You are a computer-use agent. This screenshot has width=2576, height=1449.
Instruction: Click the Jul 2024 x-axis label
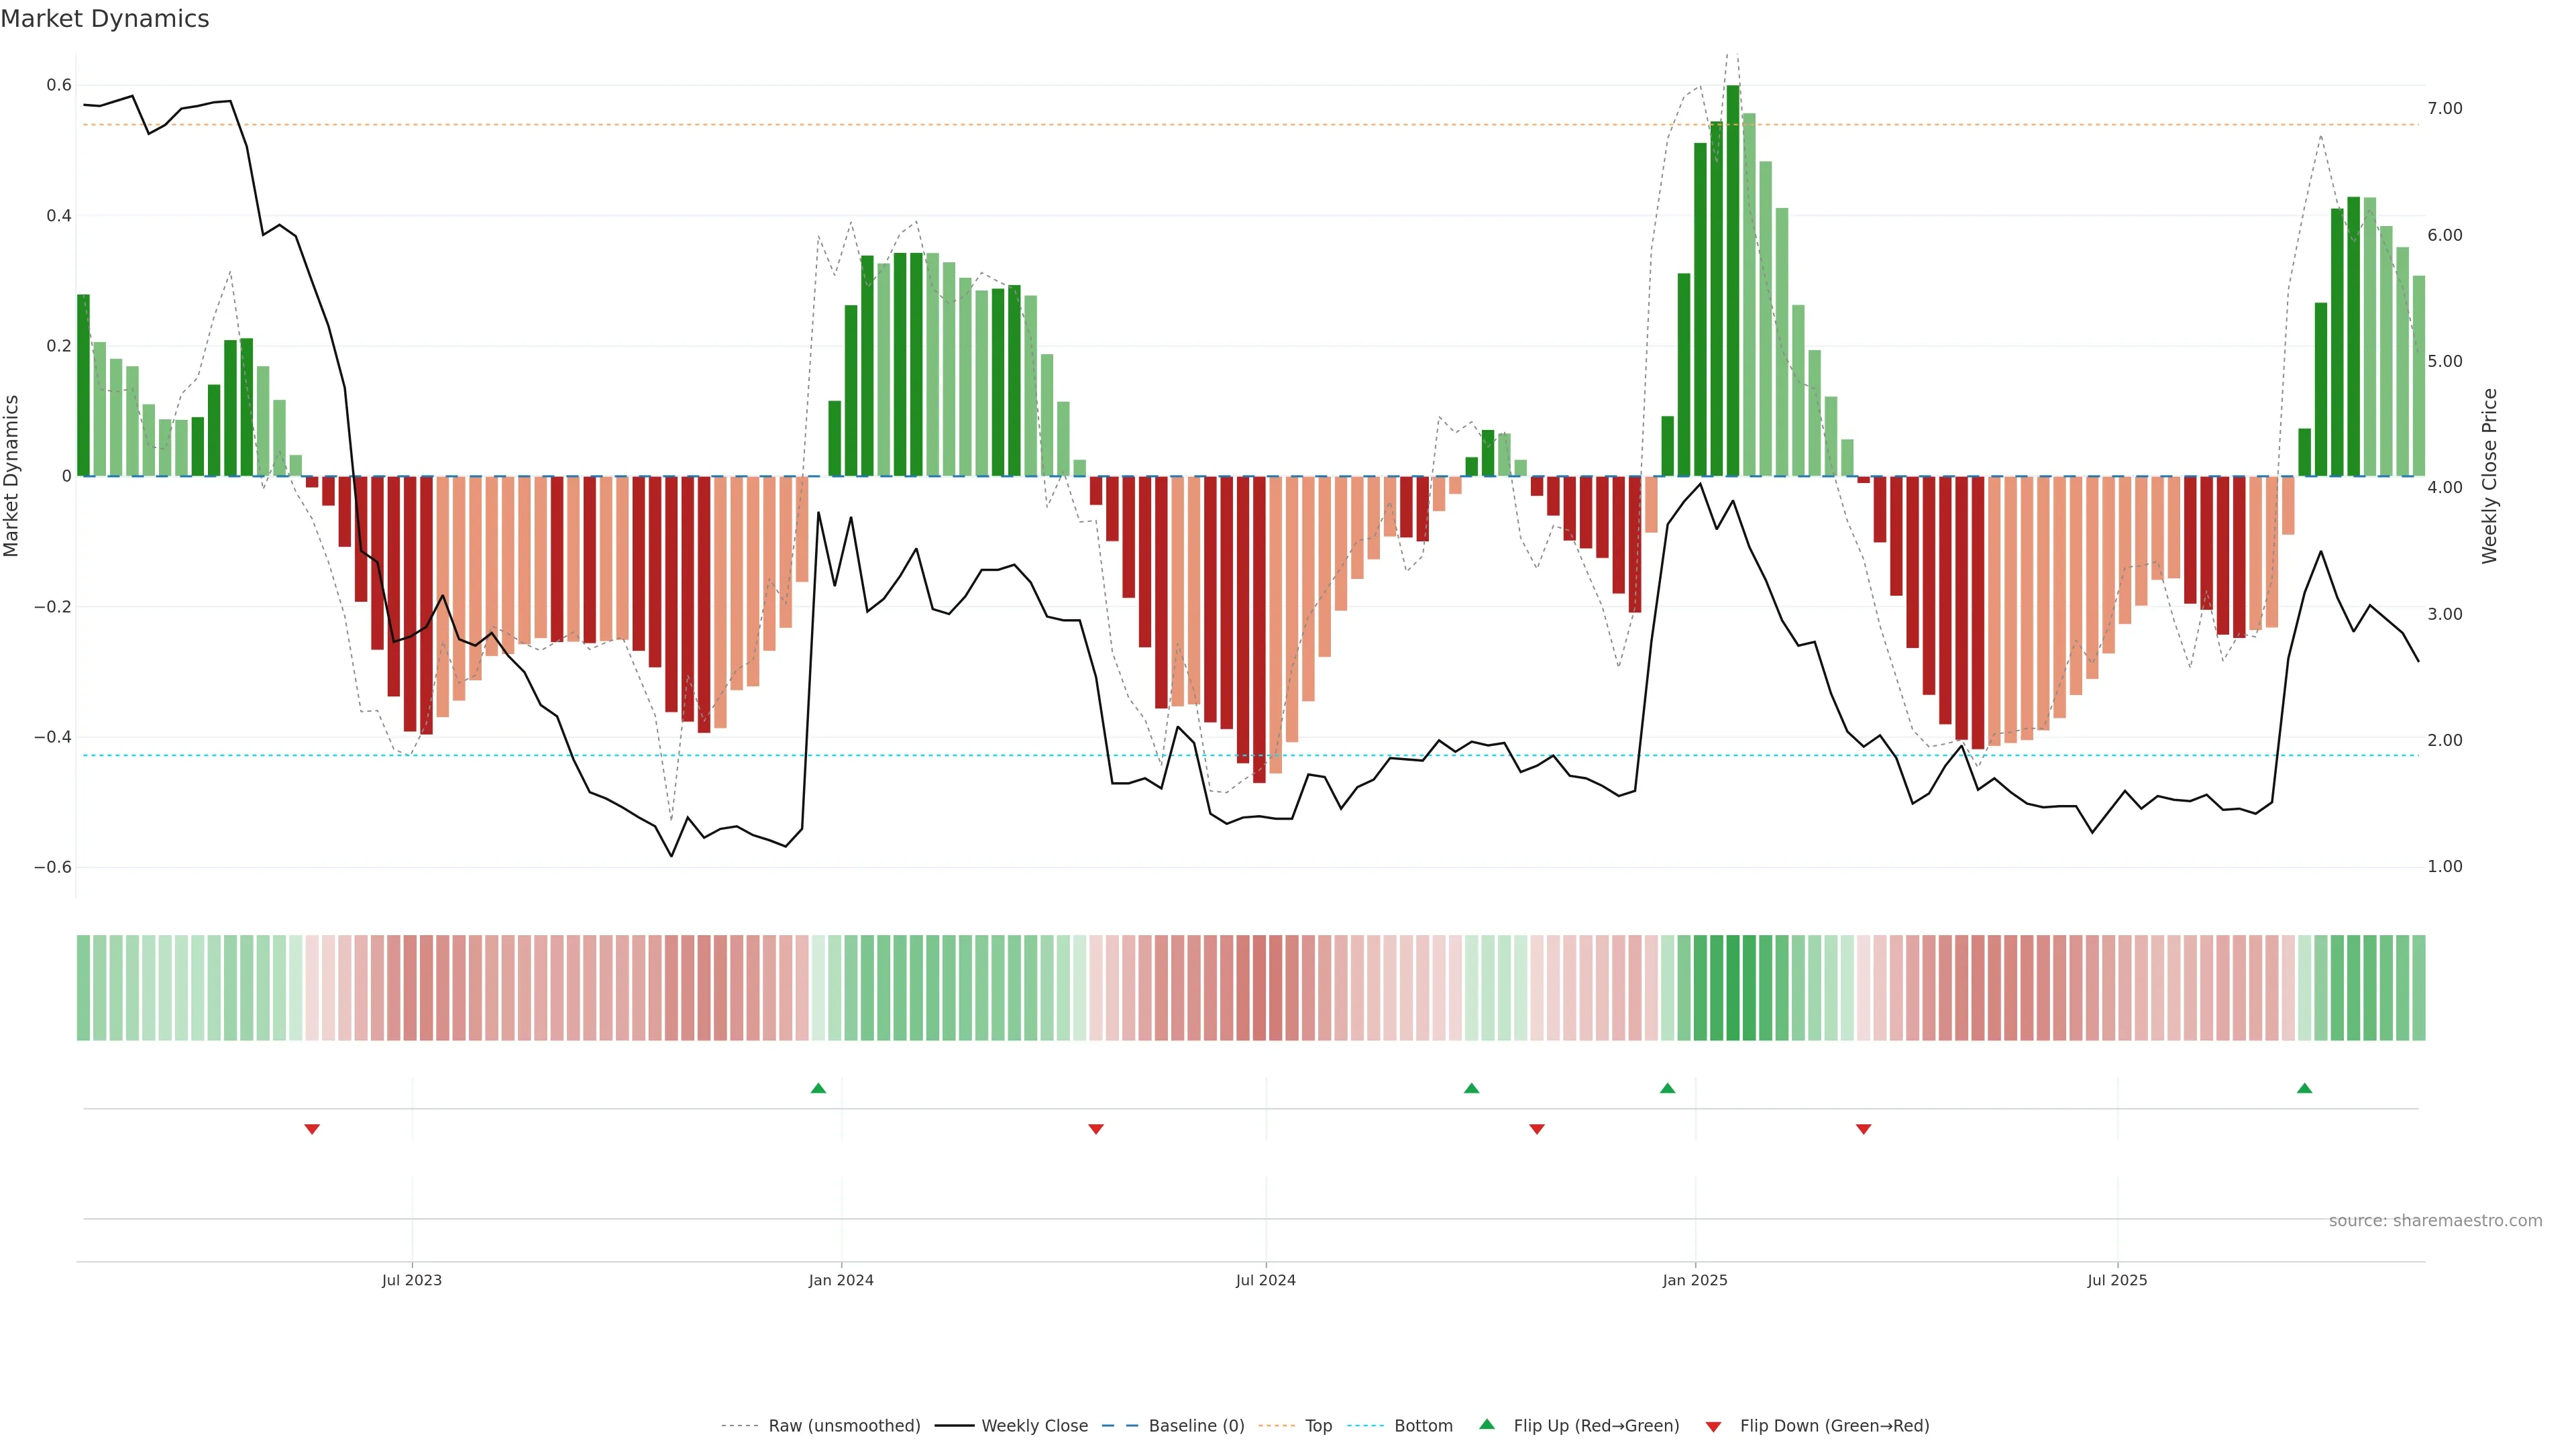pos(1265,1280)
